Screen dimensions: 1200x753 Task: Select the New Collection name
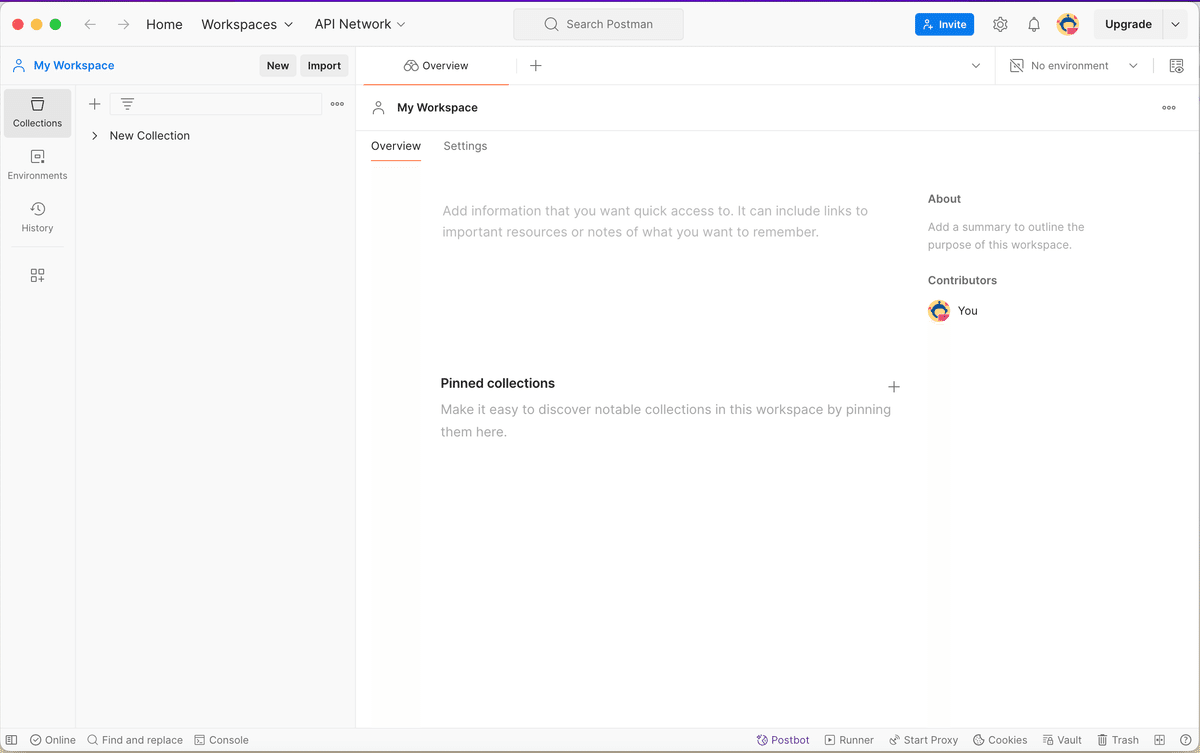[150, 135]
